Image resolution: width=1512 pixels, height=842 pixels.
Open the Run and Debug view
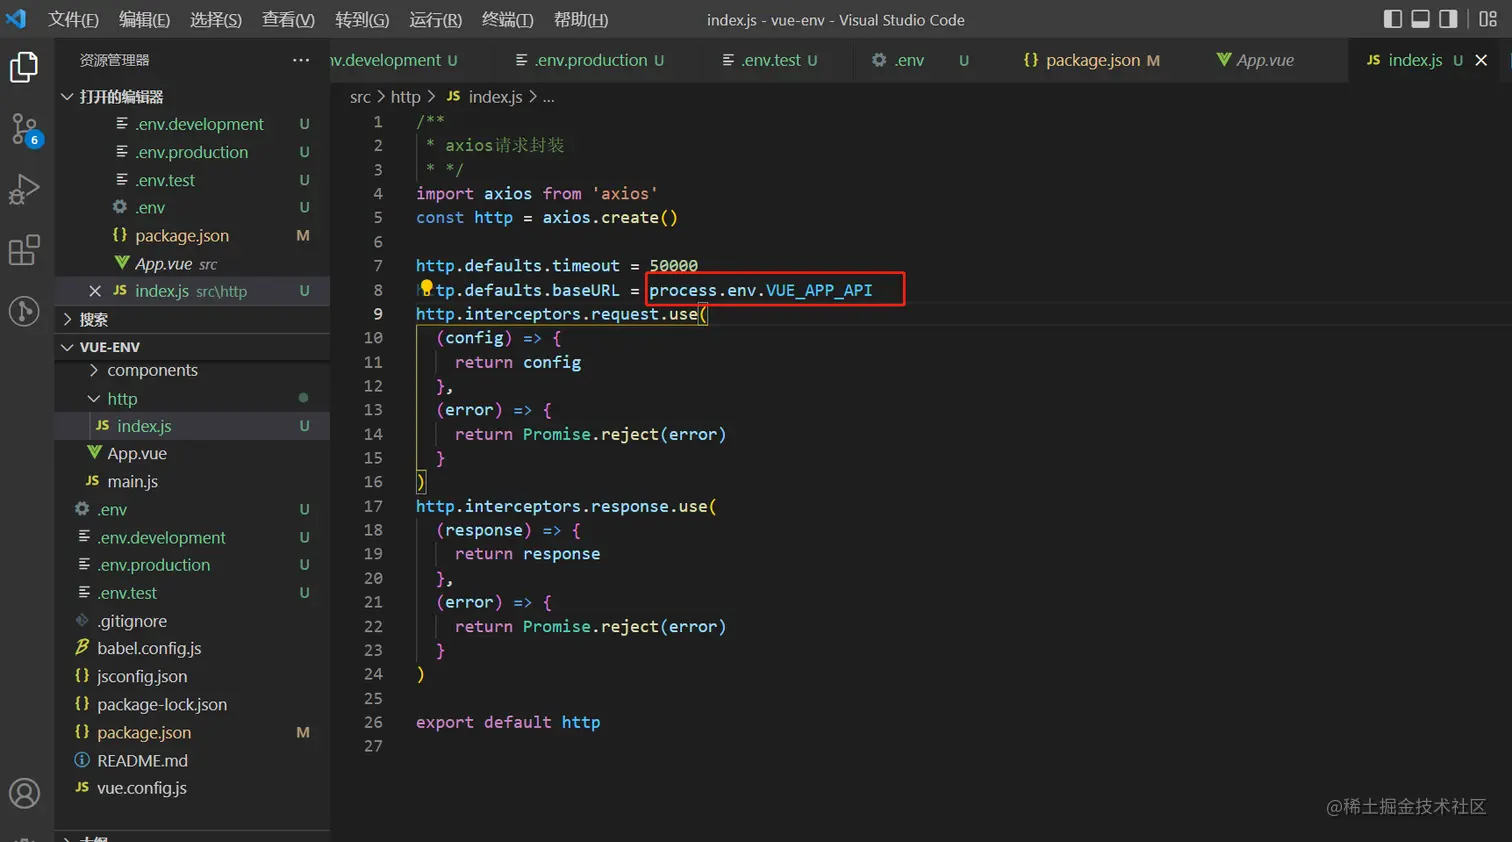24,189
